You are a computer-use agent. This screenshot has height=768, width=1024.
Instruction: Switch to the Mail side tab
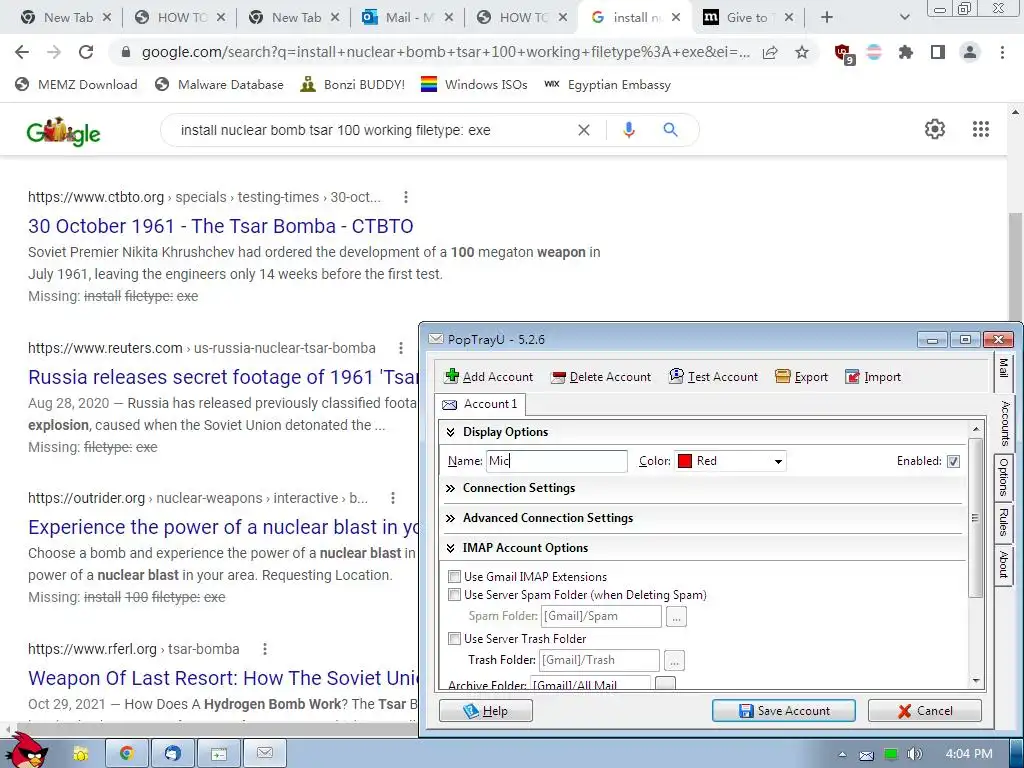coord(1004,368)
